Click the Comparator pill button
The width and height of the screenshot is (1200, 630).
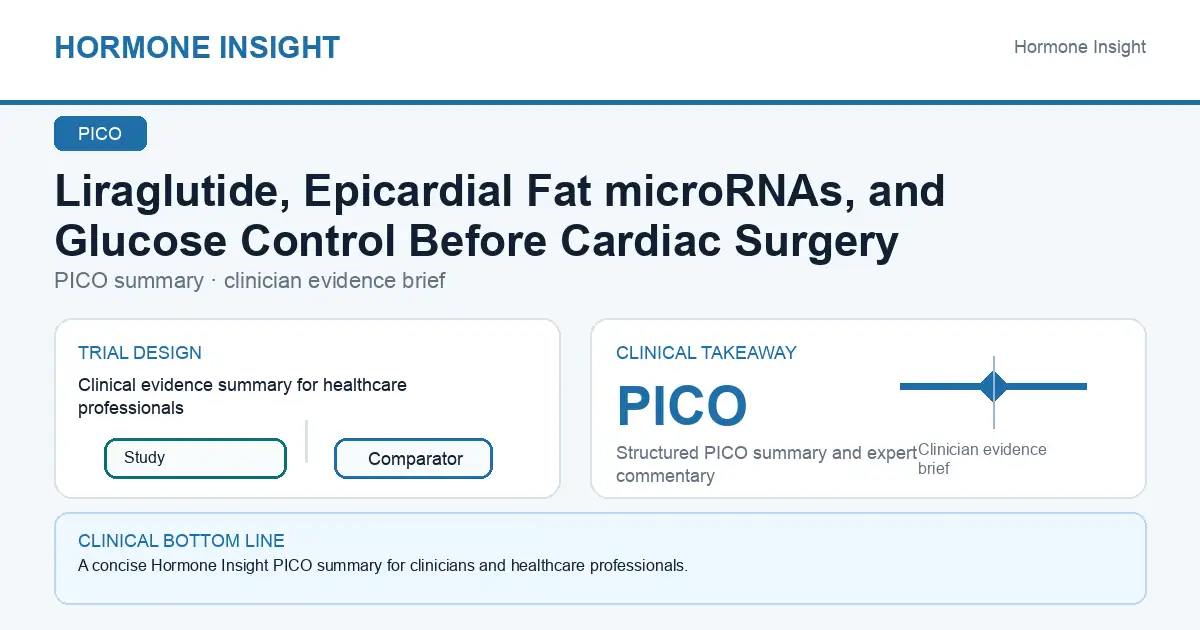click(x=413, y=459)
